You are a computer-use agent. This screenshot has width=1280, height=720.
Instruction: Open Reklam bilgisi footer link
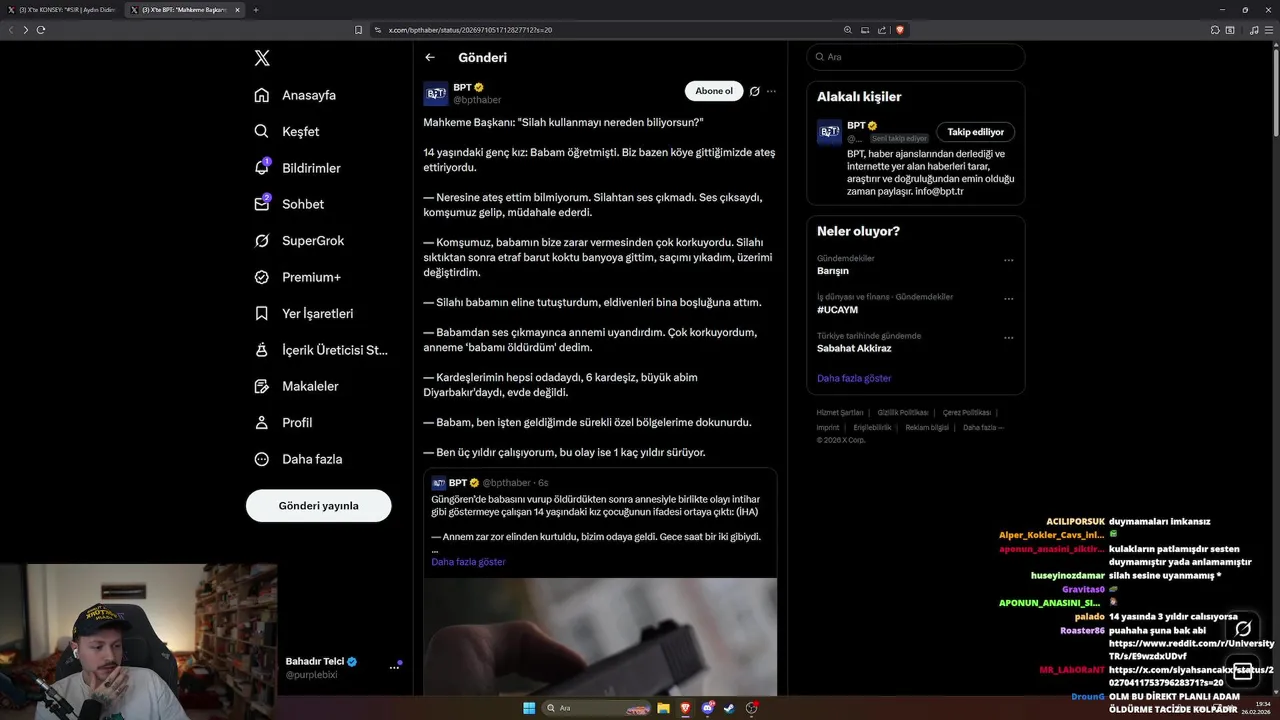pyautogui.click(x=927, y=427)
